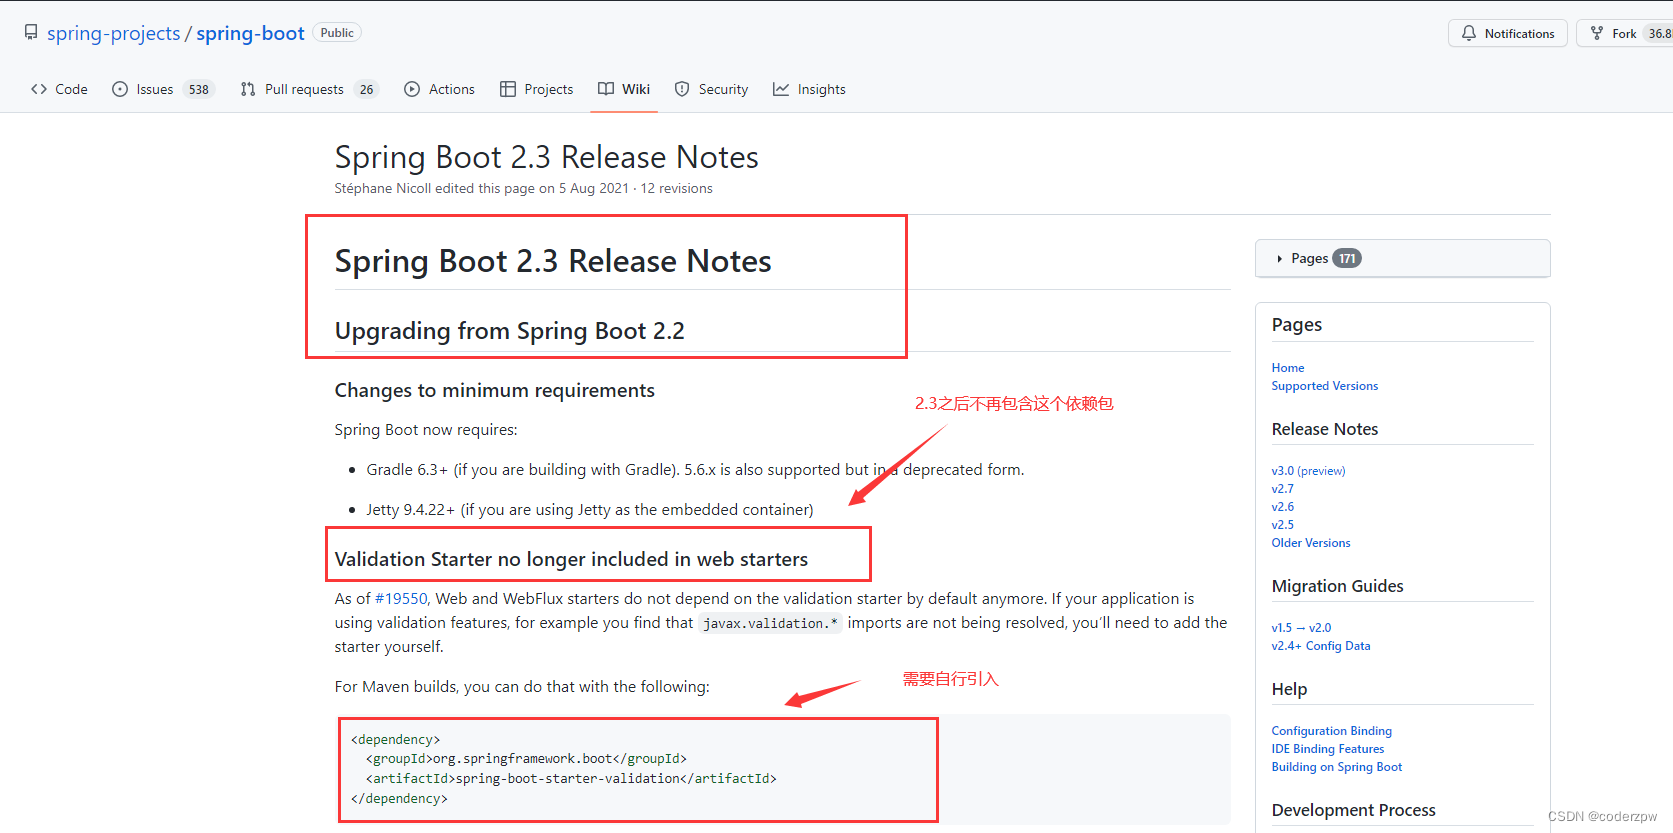Open Building on Spring Boot page
1673x833 pixels.
click(1337, 767)
